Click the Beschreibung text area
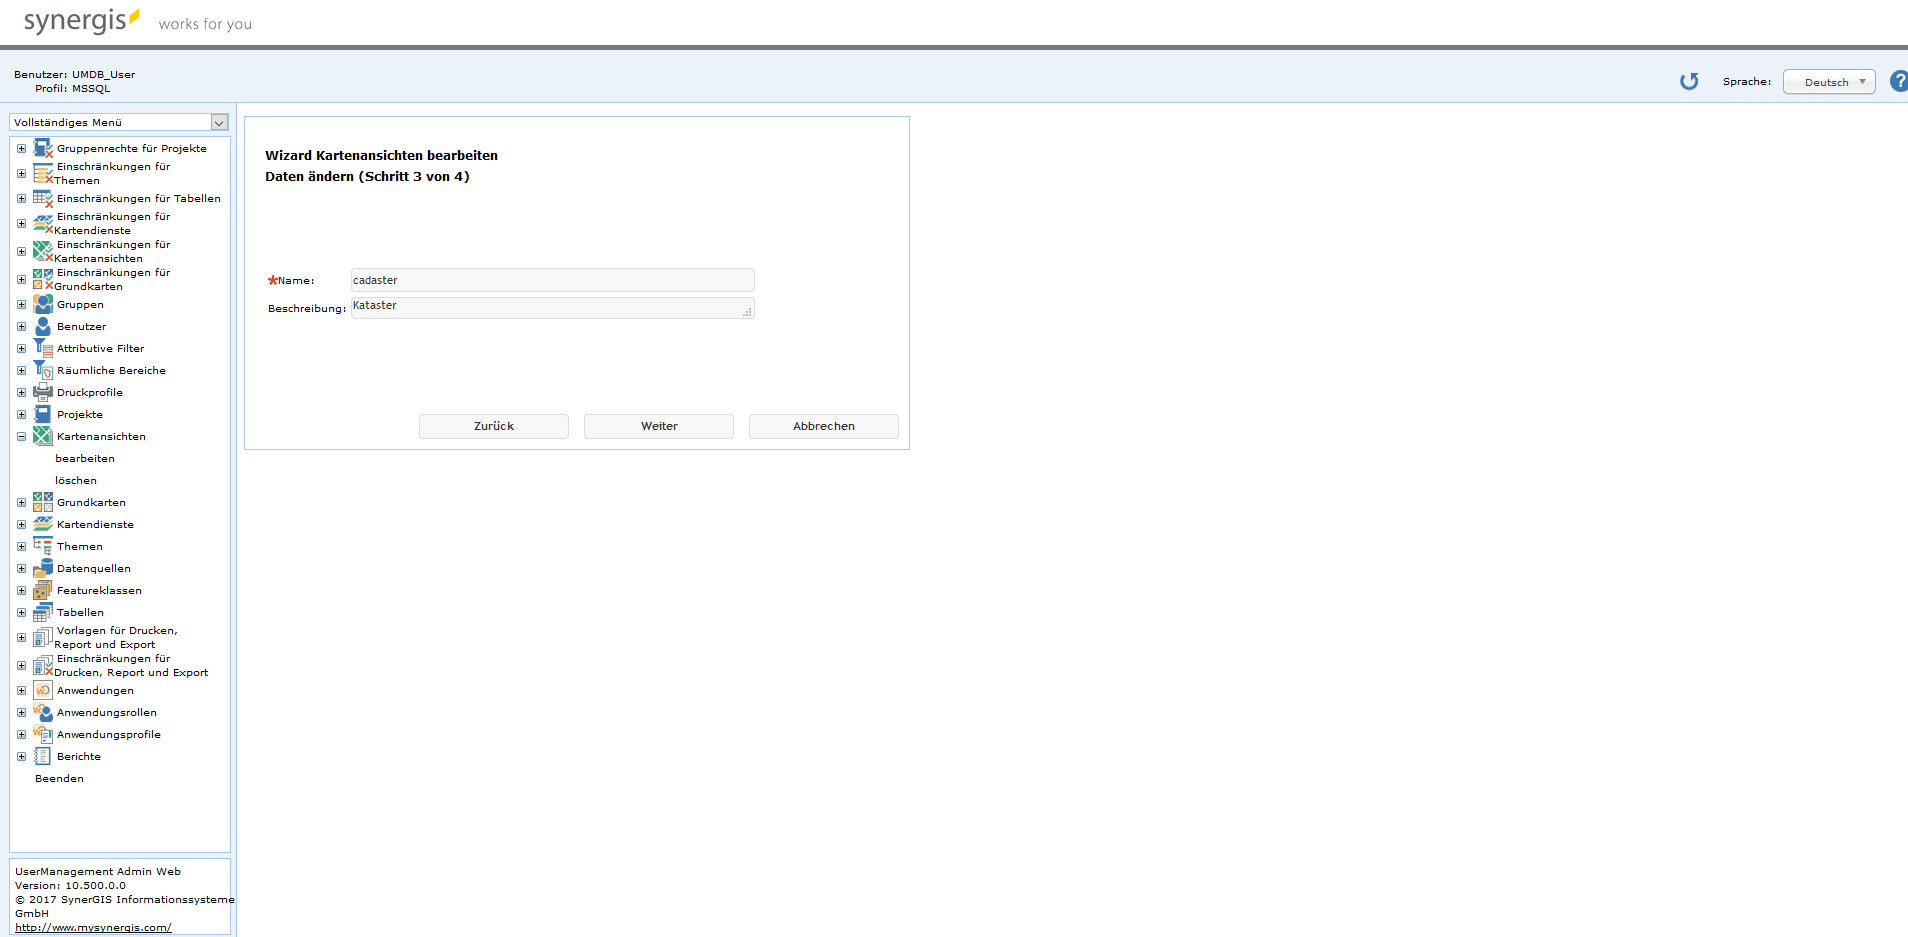Image resolution: width=1908 pixels, height=937 pixels. [552, 308]
